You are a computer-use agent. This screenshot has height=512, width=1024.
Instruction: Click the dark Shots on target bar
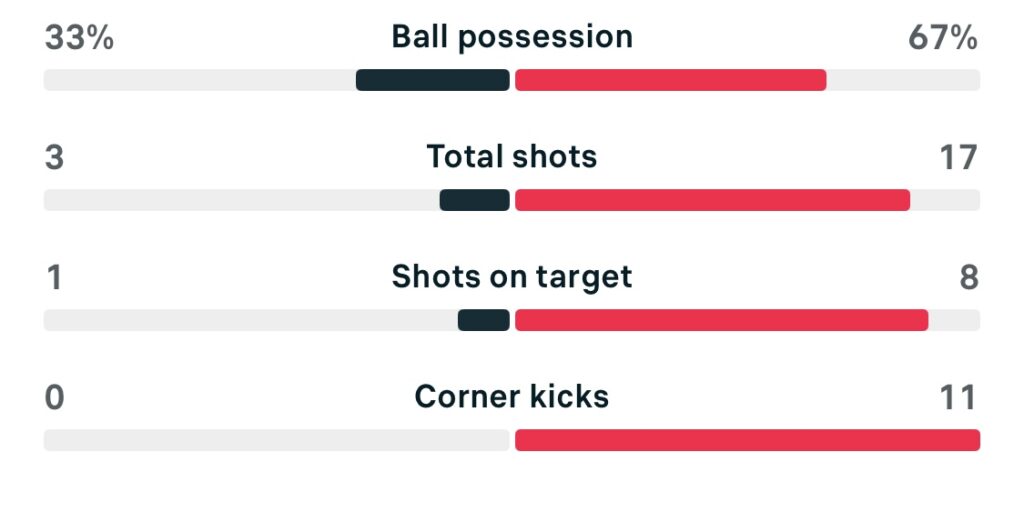(484, 320)
